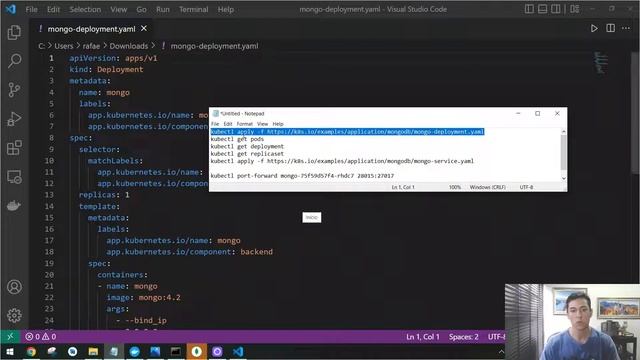Click the 'kind: Deployment' line in the editor

pos(106,69)
